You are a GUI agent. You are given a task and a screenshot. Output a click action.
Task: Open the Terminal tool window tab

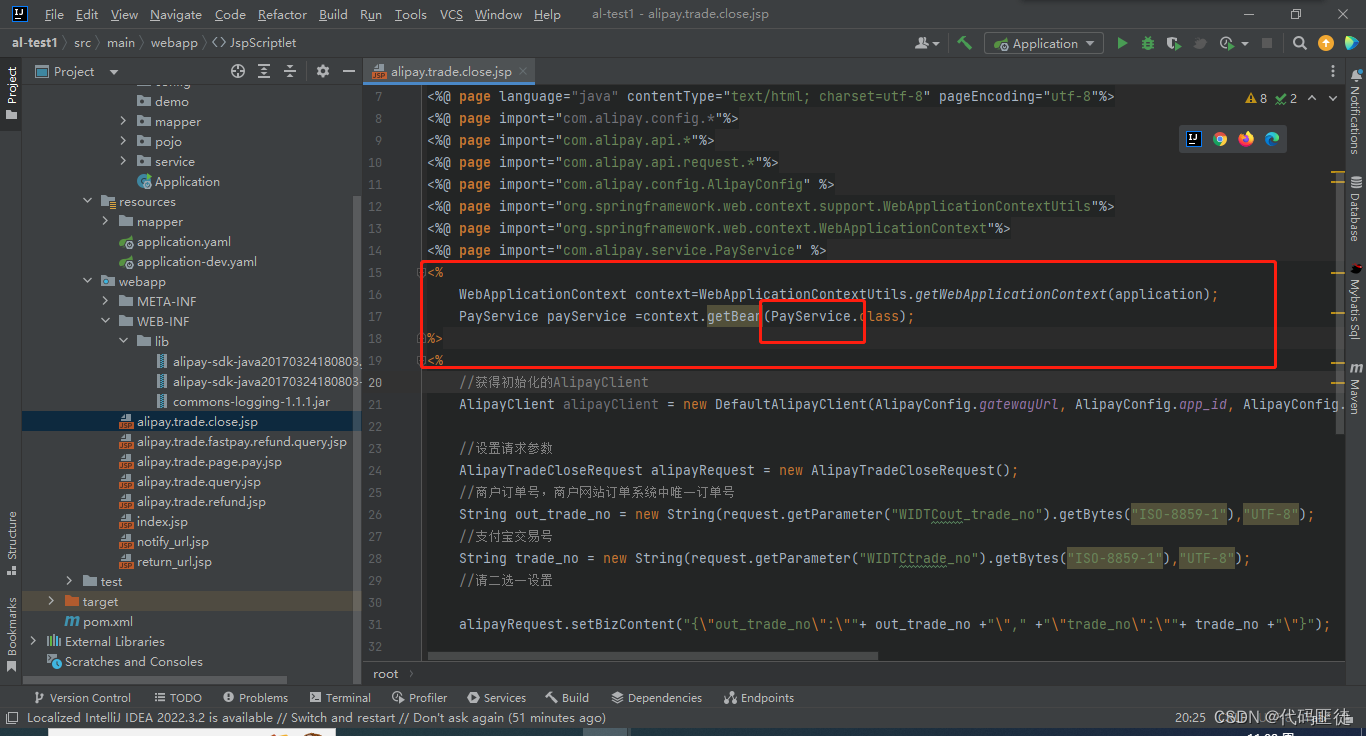[340, 697]
